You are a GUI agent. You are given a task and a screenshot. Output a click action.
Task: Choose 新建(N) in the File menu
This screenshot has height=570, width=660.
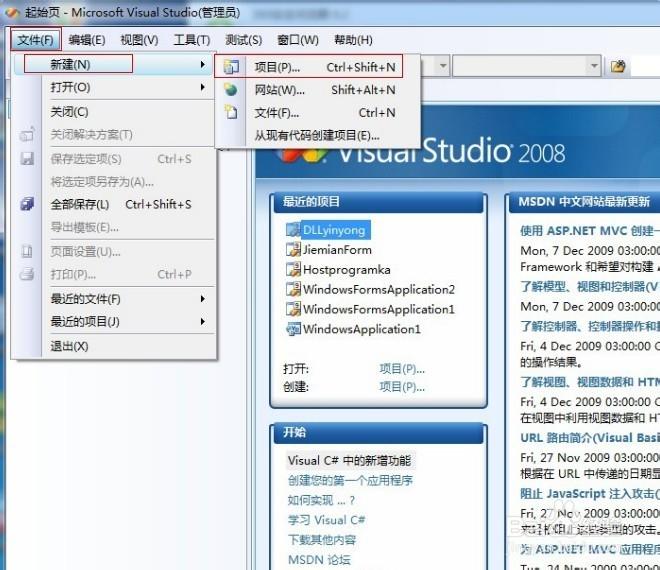[x=112, y=64]
